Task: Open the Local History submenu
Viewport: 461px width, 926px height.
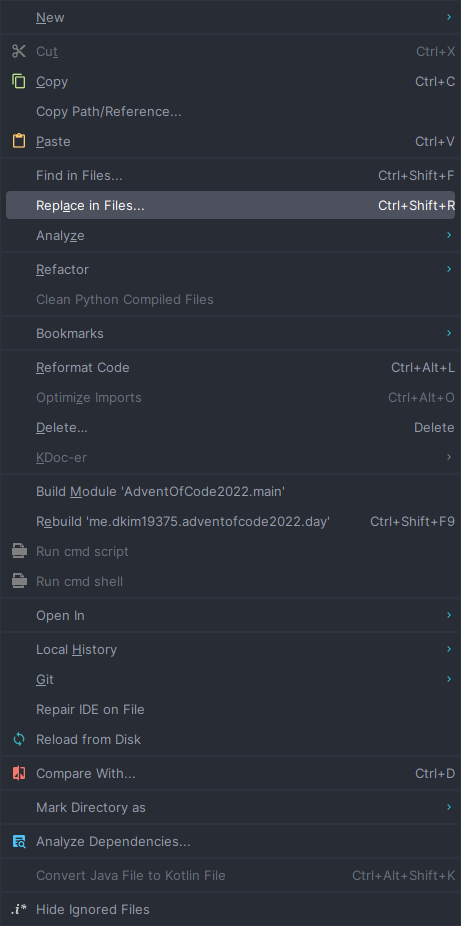Action: [230, 650]
